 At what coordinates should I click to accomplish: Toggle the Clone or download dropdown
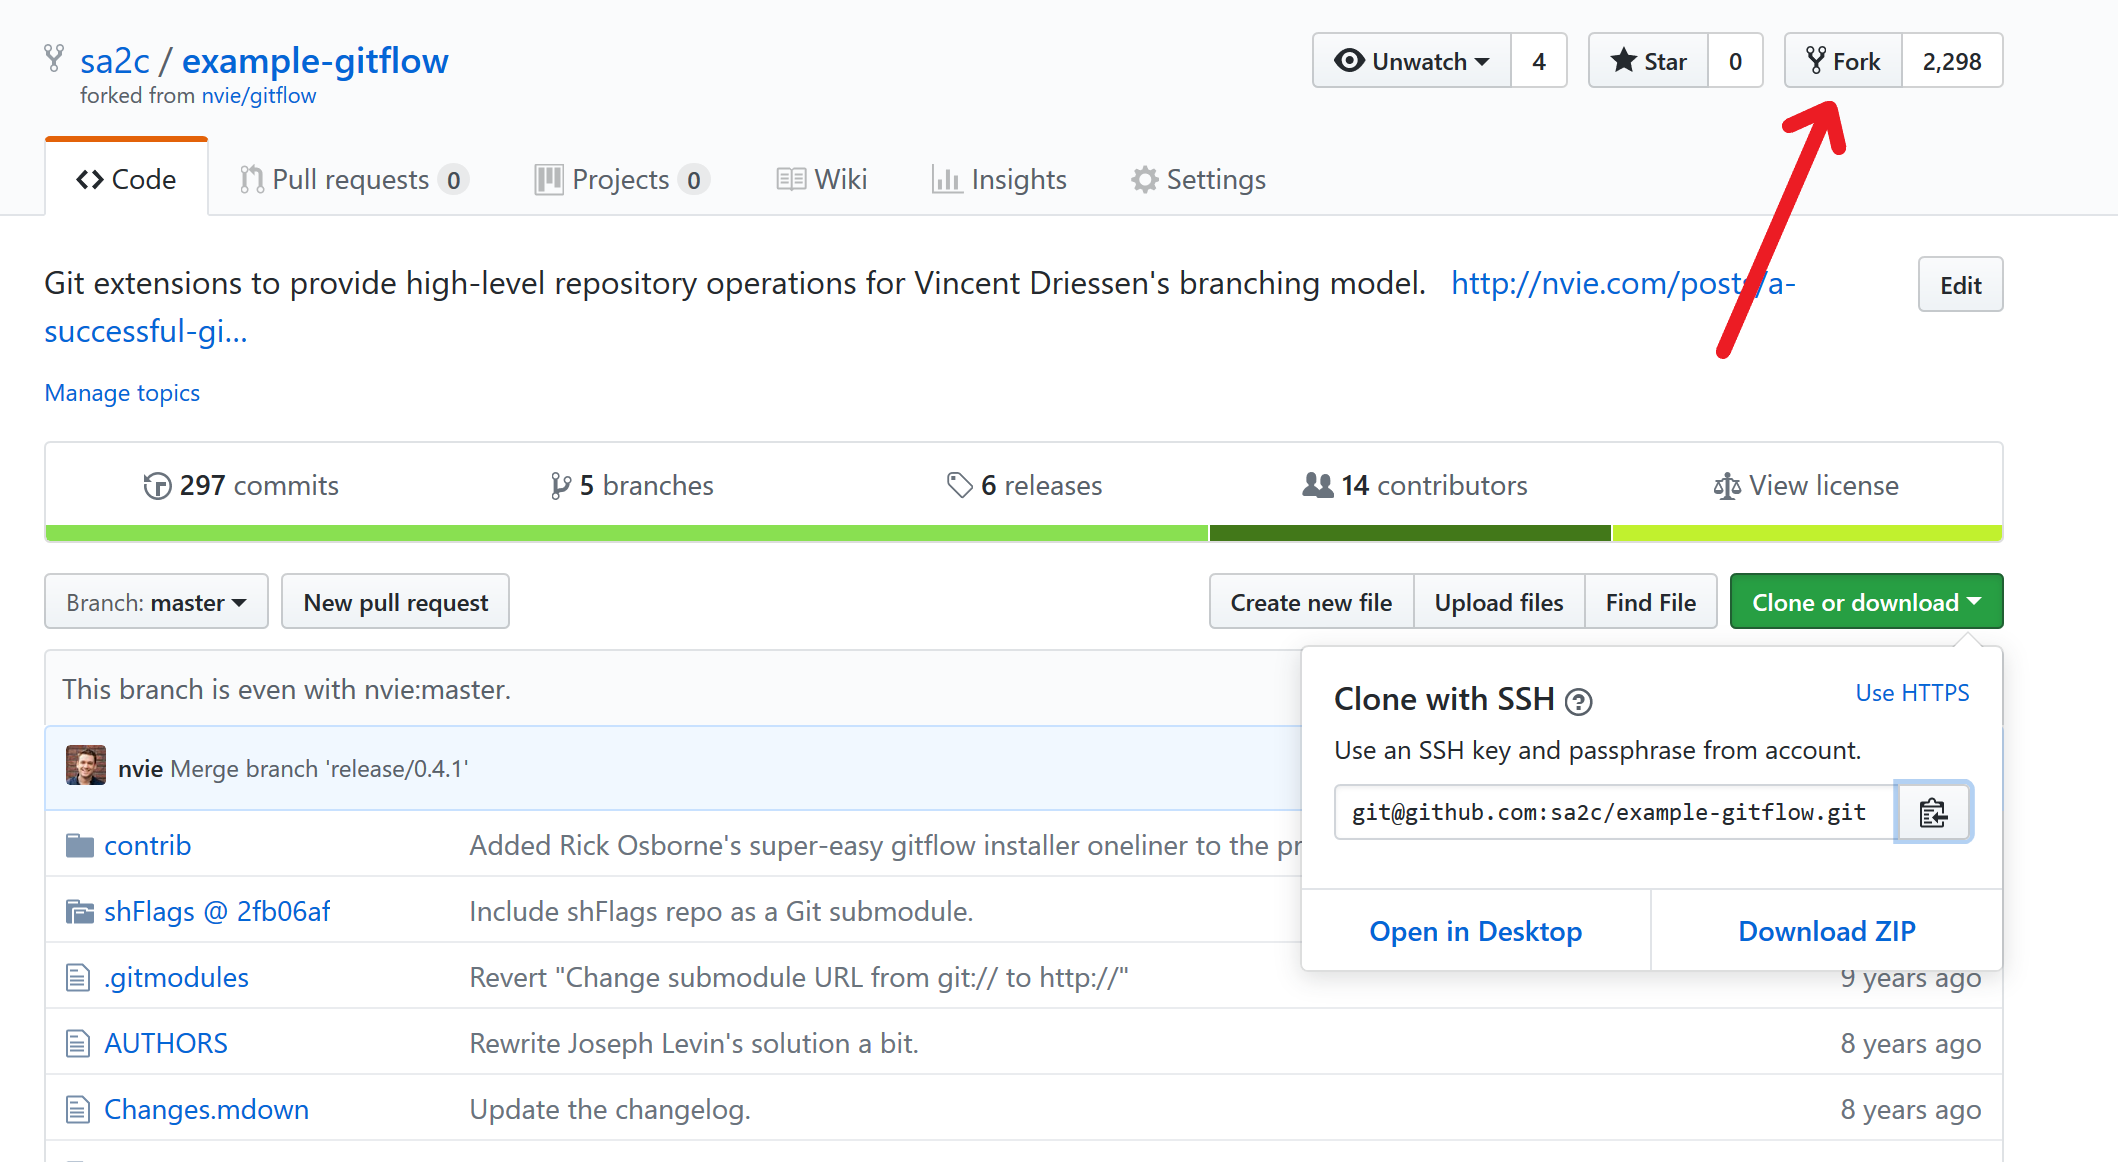coord(1866,602)
